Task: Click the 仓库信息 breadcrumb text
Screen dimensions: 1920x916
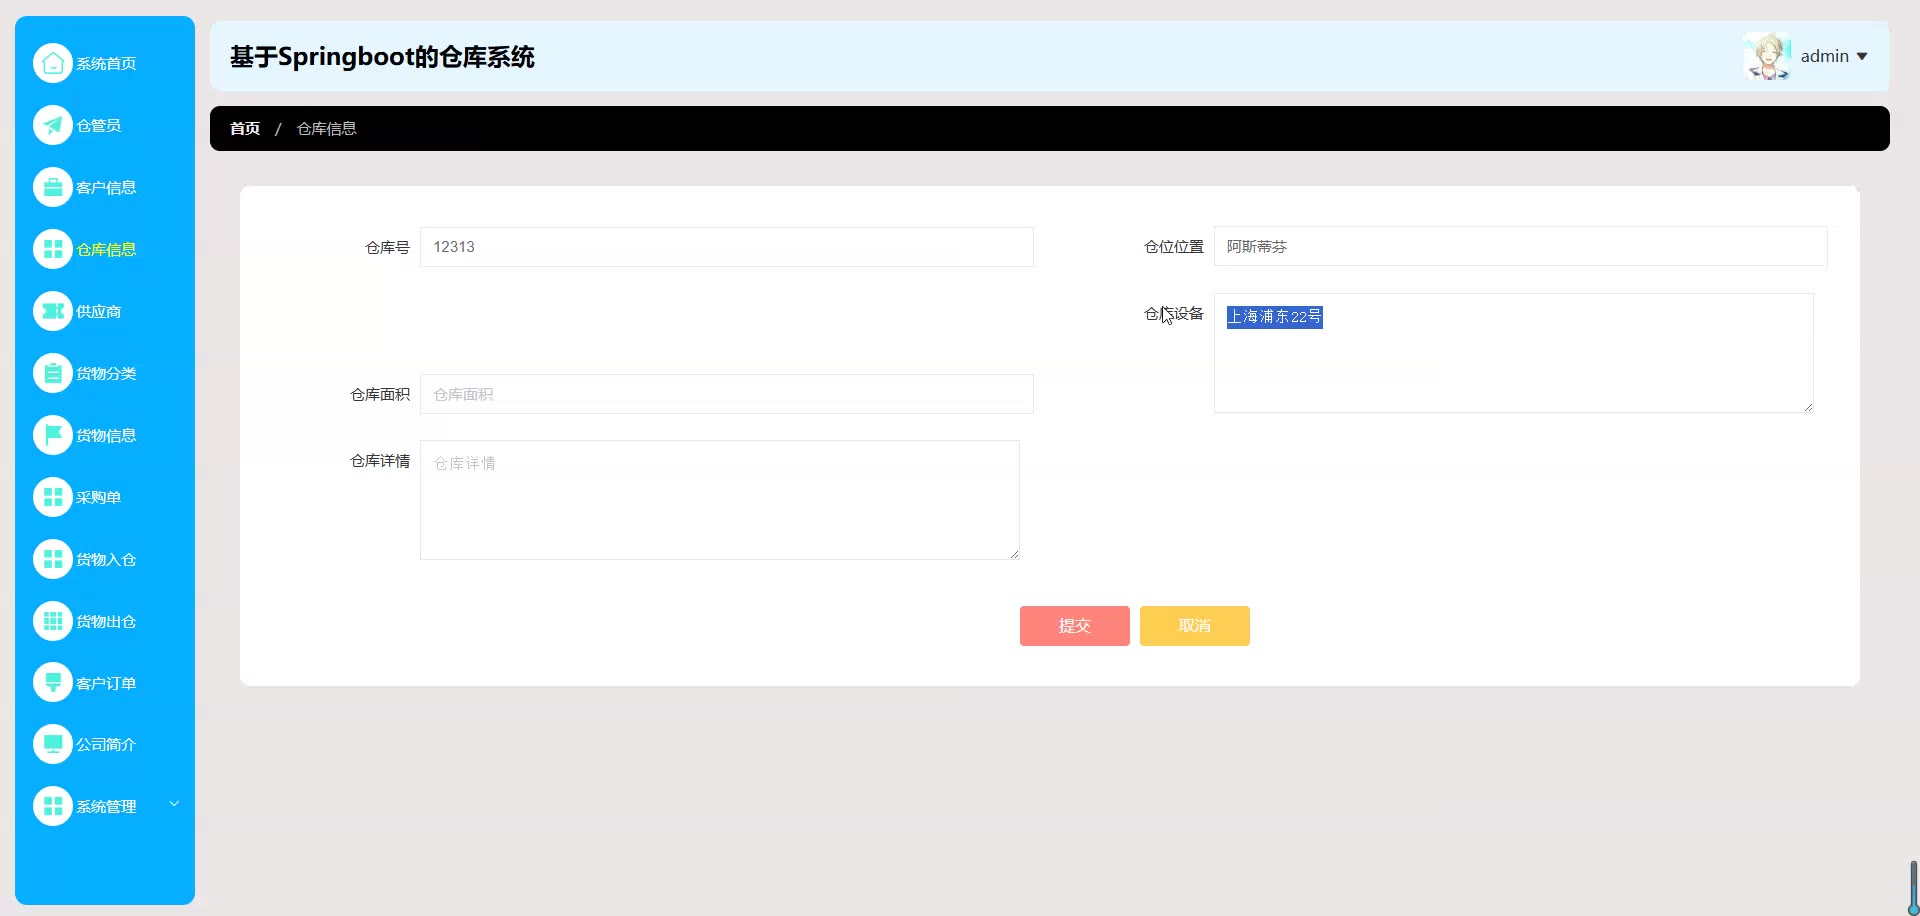Action: click(327, 128)
